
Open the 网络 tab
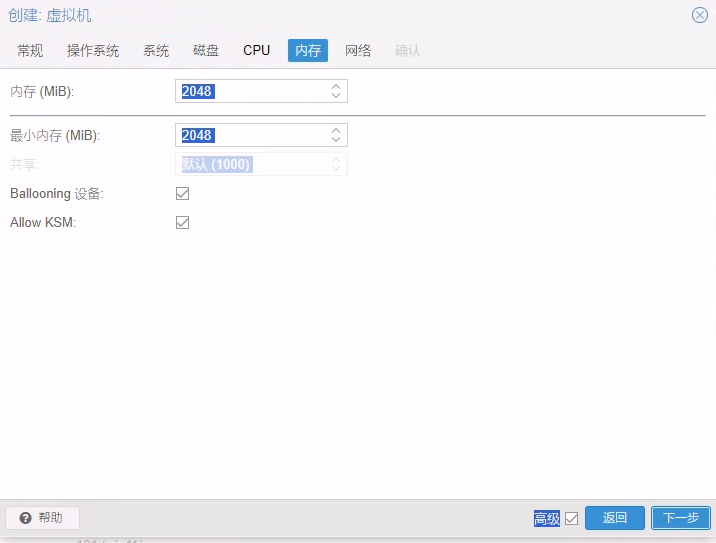click(x=358, y=51)
